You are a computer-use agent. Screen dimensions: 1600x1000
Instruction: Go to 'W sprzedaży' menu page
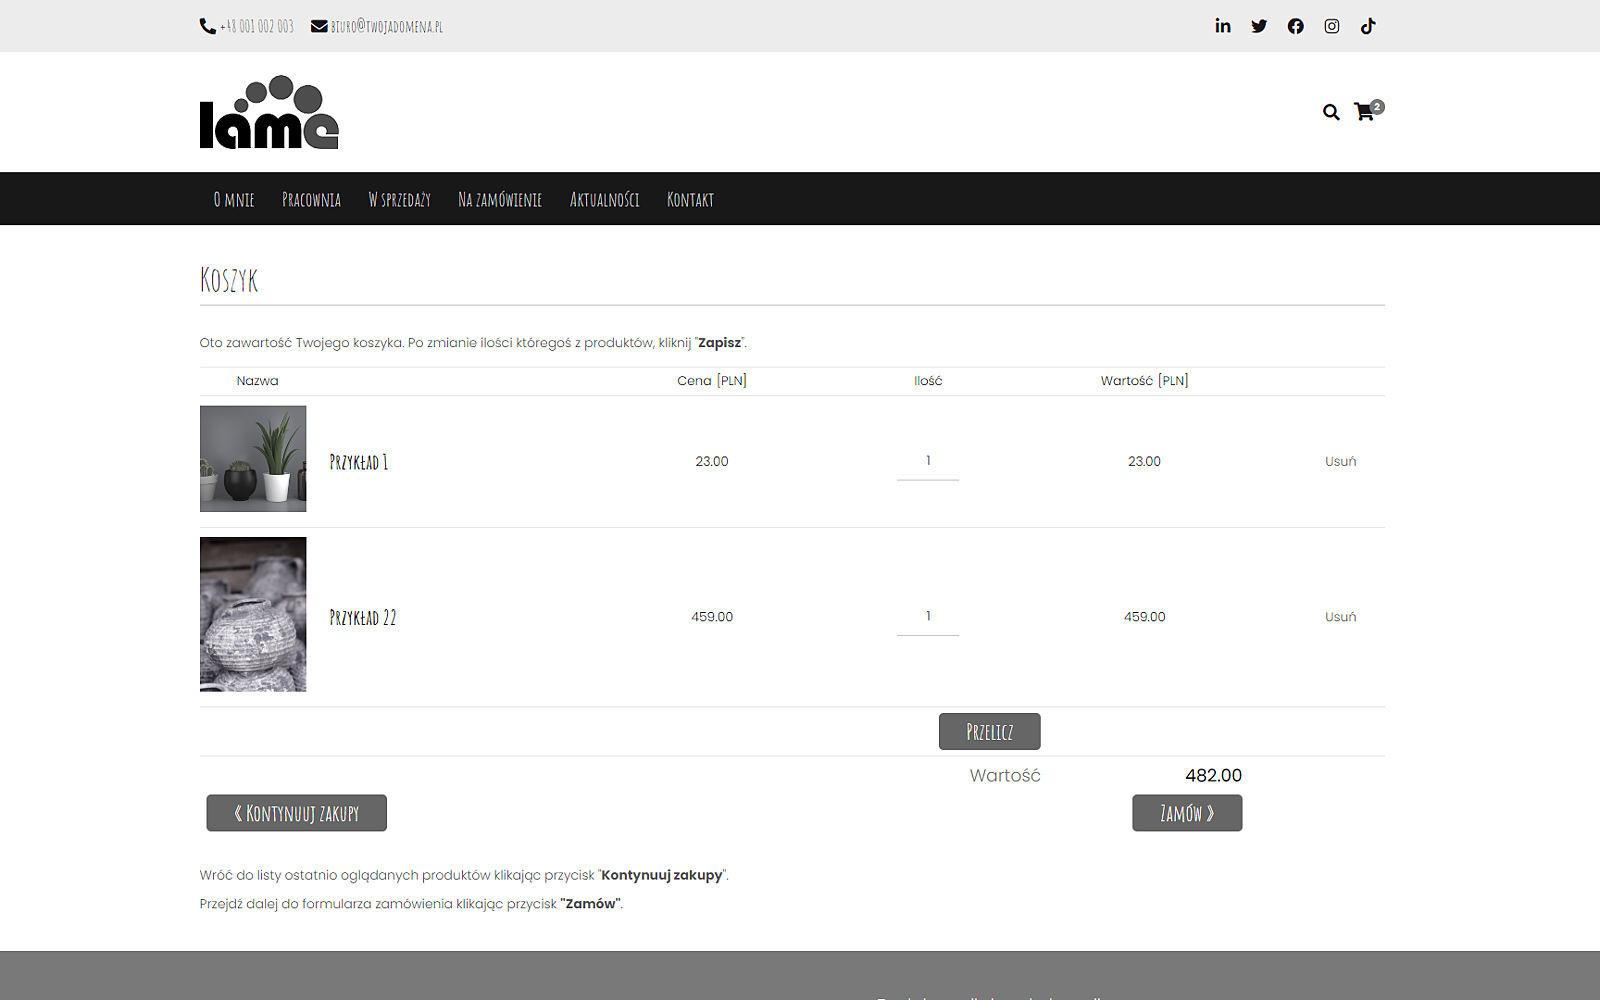pyautogui.click(x=399, y=200)
